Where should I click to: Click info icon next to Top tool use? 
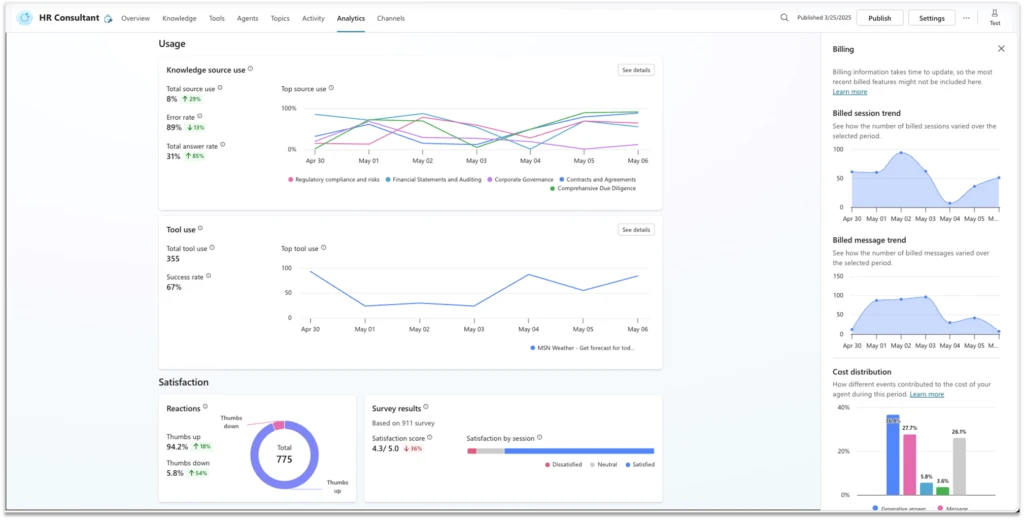[324, 248]
